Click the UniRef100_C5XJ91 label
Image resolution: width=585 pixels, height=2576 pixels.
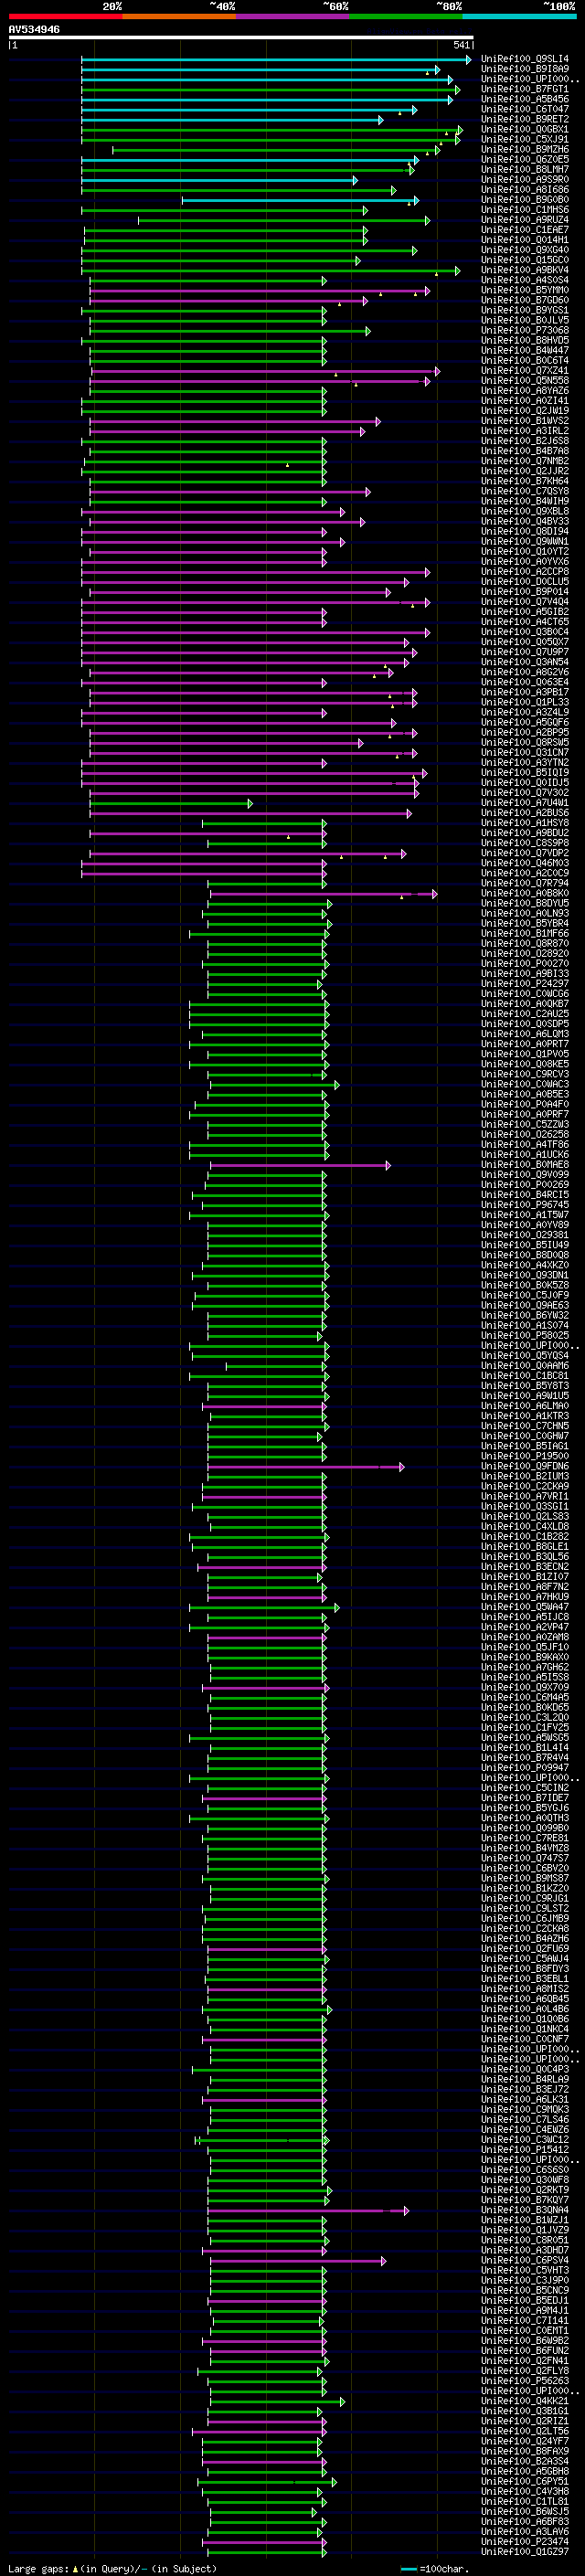pos(525,139)
